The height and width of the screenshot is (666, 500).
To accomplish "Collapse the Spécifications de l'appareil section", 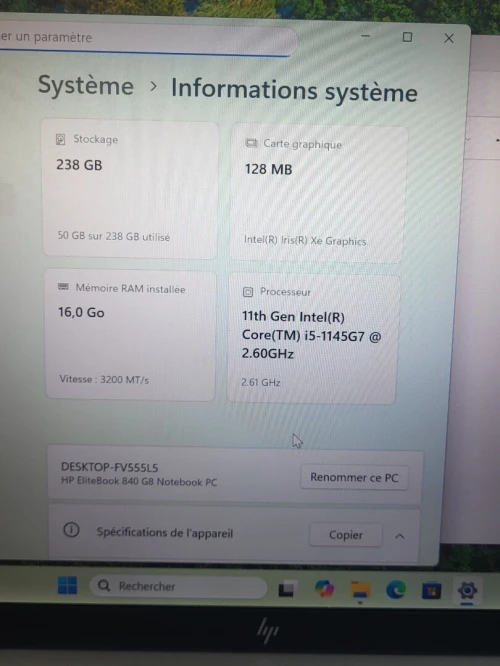I will (x=399, y=536).
